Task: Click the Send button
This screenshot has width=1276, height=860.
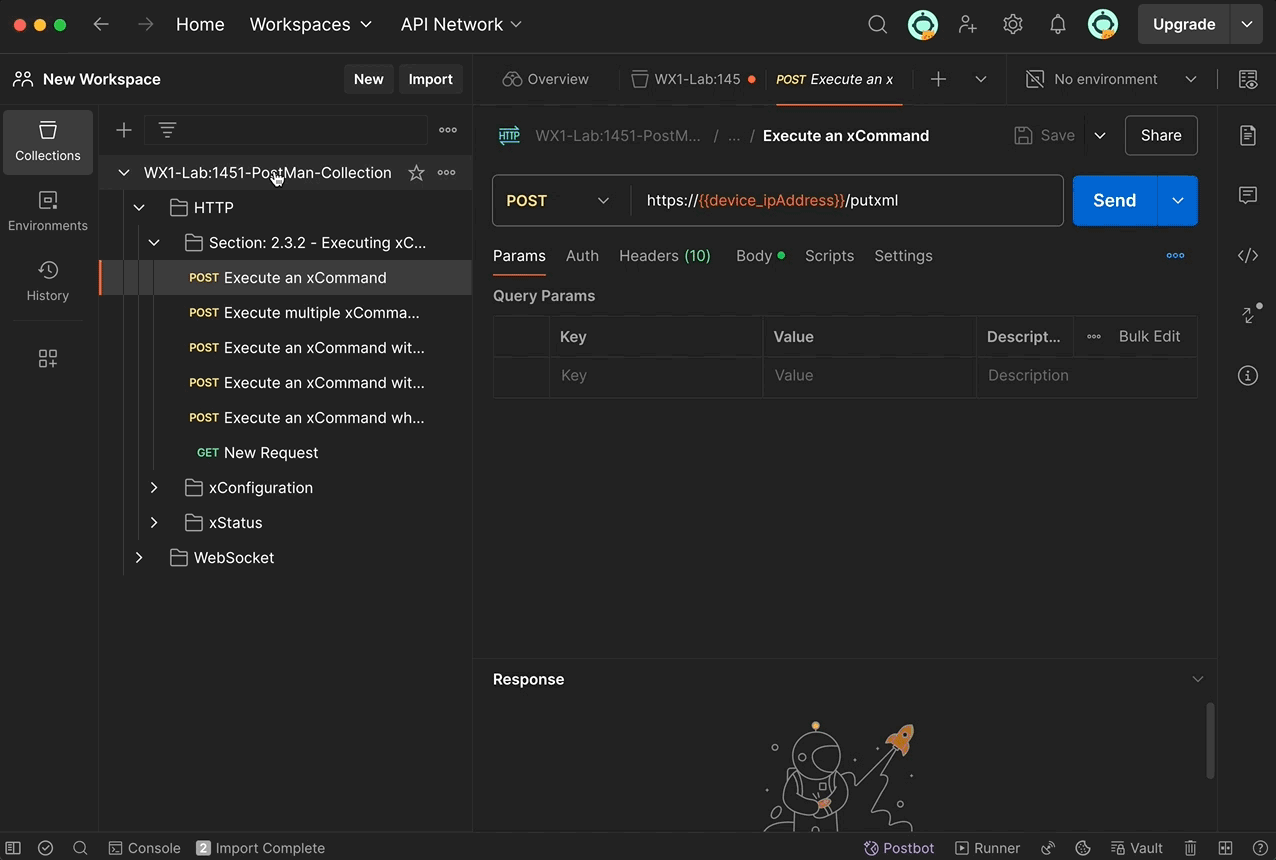Action: [1113, 201]
